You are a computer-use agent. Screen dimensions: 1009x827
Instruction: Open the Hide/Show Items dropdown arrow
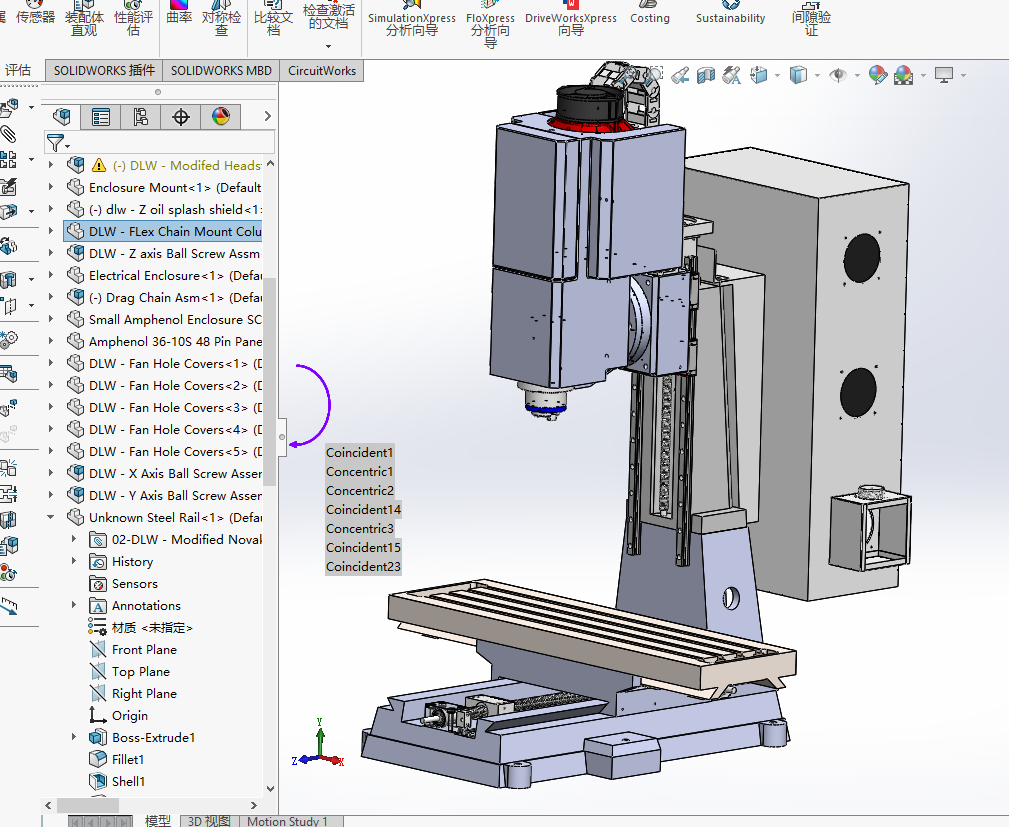tap(857, 76)
